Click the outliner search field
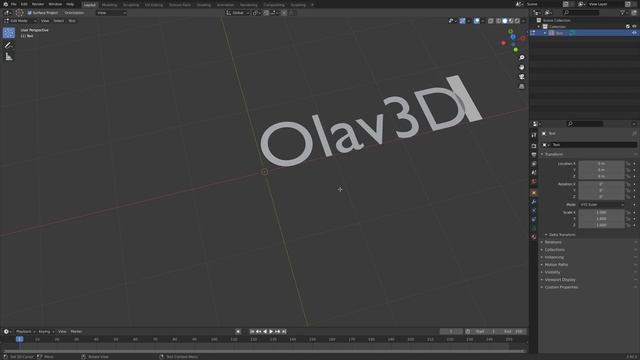Screen dimensions: 640x360 tap(581, 13)
